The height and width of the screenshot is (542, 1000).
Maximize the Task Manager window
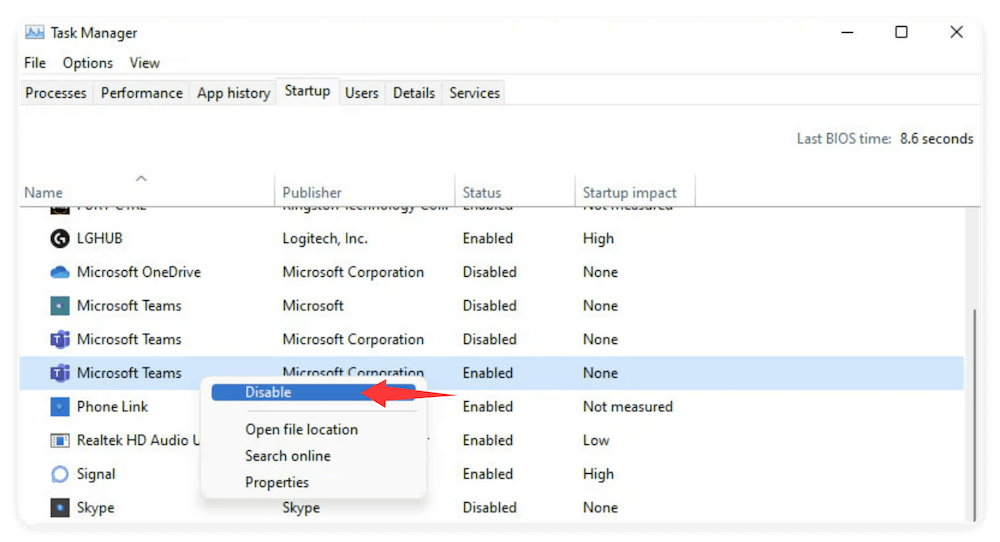[x=901, y=32]
